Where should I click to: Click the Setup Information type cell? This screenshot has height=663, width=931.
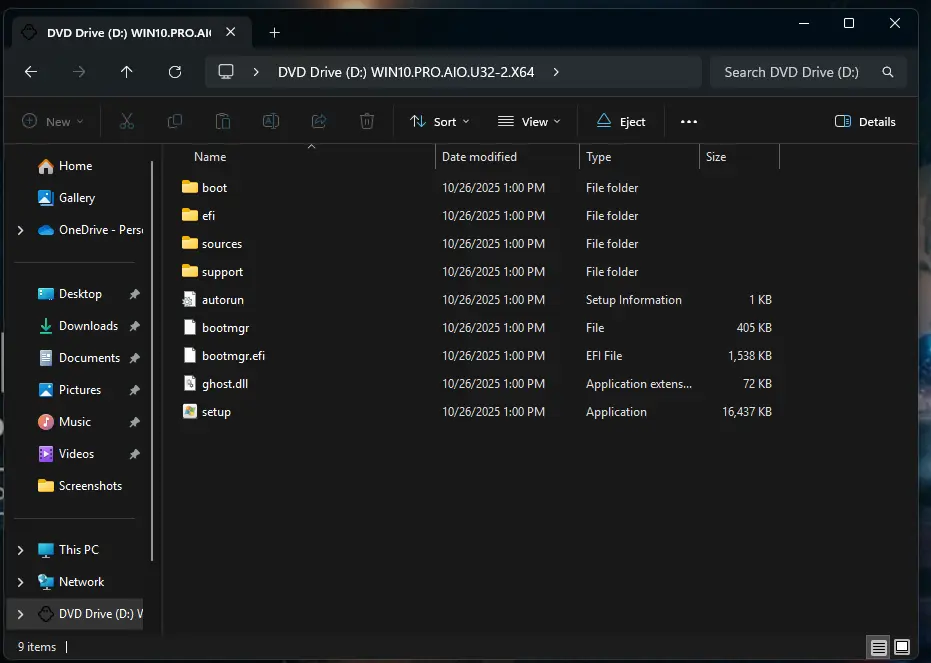pyautogui.click(x=634, y=300)
